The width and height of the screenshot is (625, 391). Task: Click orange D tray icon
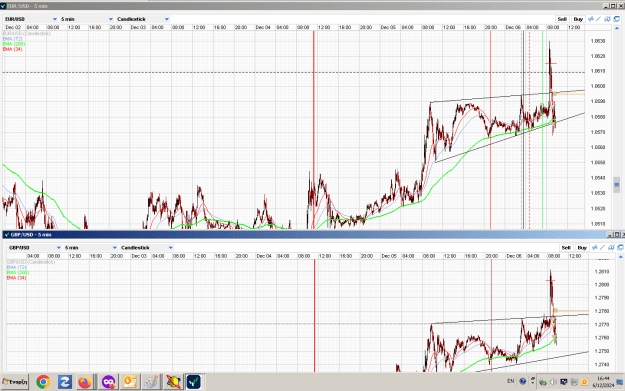tap(584, 382)
